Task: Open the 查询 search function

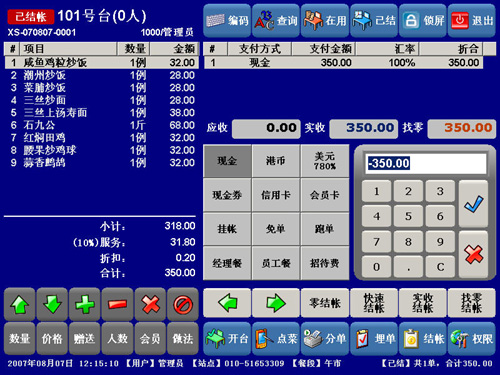Action: point(276,21)
